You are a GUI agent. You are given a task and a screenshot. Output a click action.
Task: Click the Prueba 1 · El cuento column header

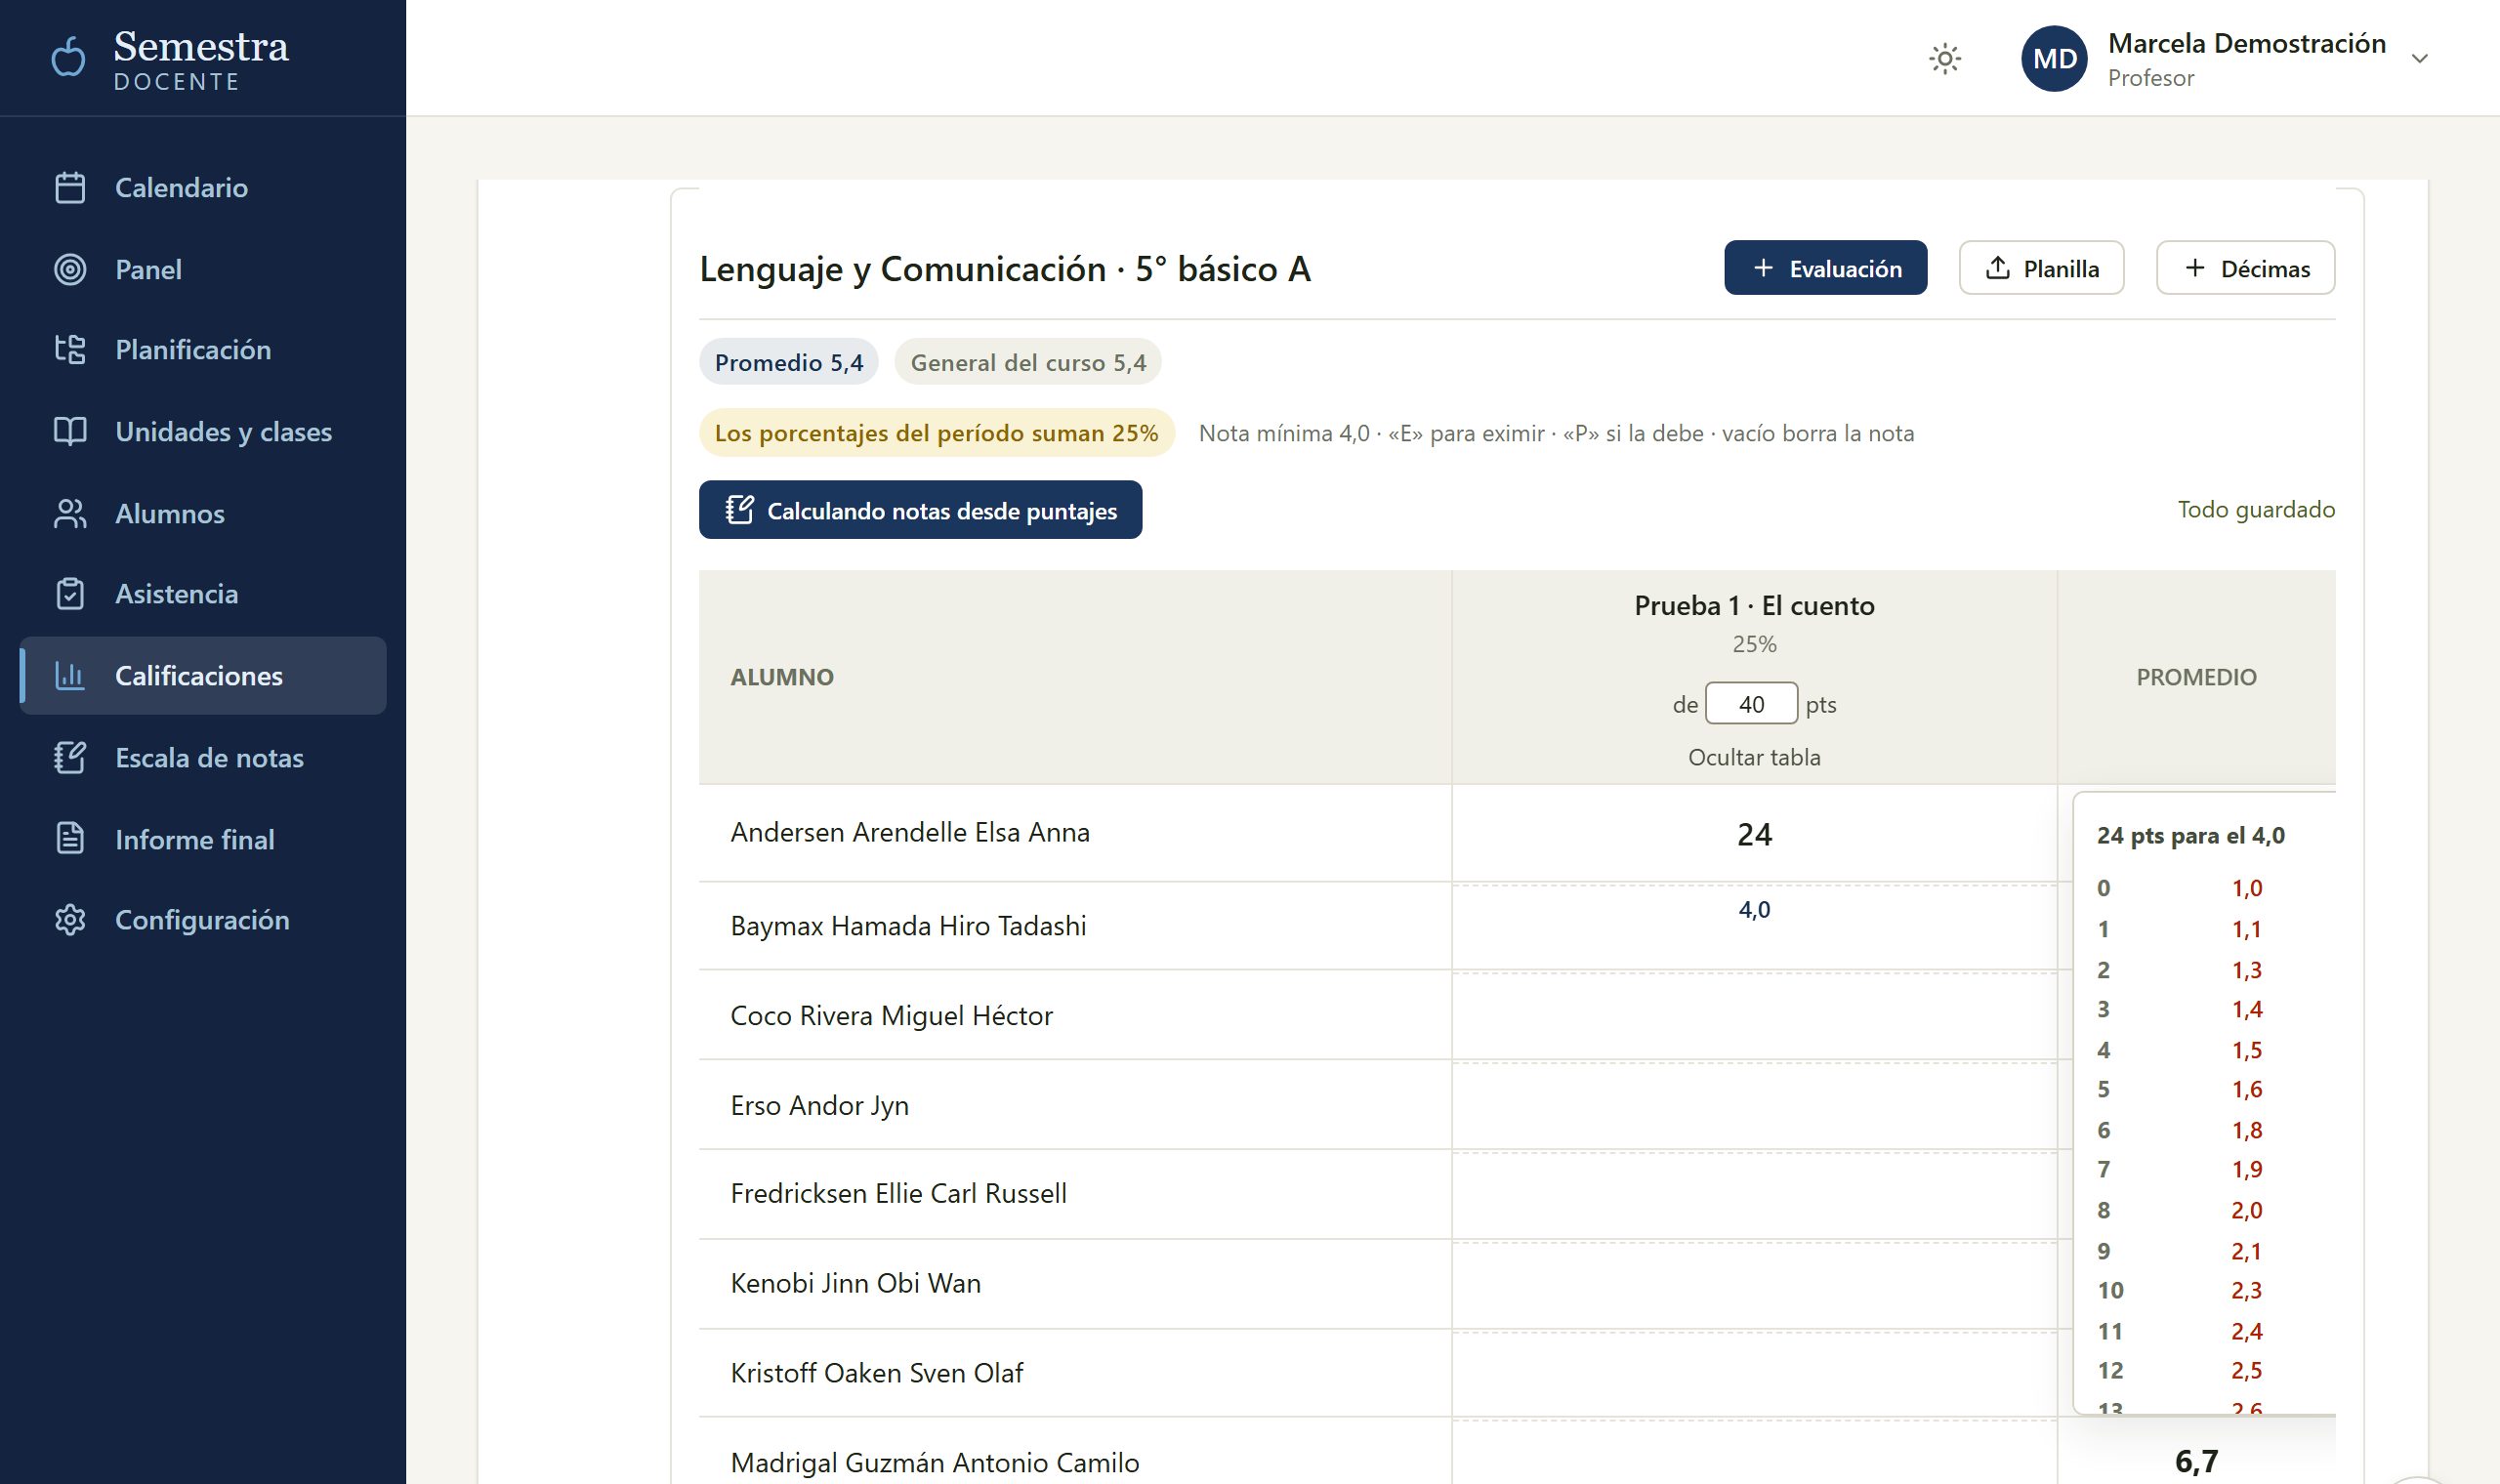coord(1754,606)
